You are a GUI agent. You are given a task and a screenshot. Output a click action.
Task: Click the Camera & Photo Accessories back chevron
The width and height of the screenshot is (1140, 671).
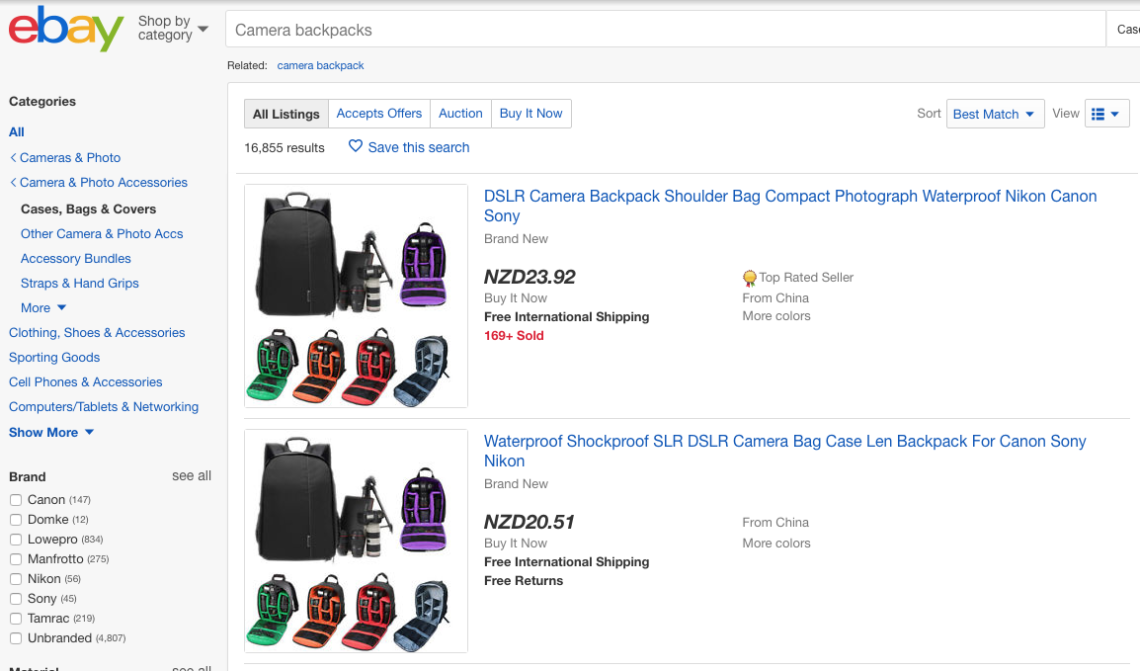click(13, 182)
